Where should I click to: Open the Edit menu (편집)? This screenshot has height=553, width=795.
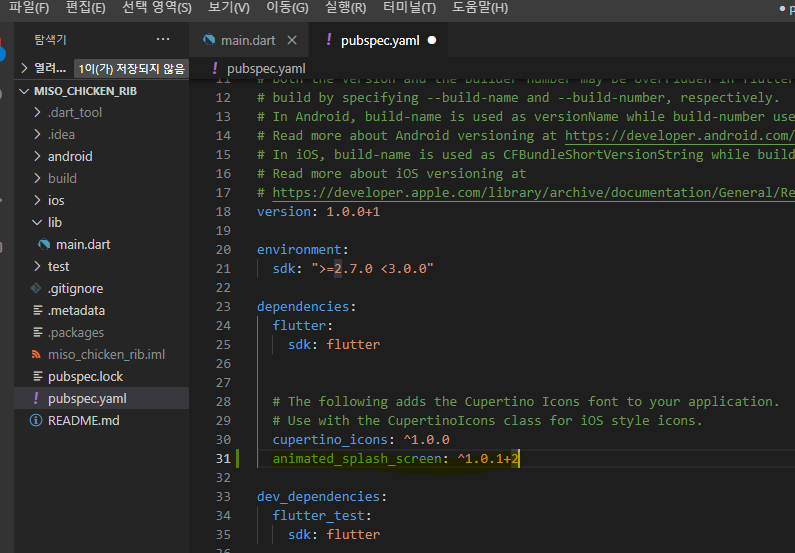[85, 8]
